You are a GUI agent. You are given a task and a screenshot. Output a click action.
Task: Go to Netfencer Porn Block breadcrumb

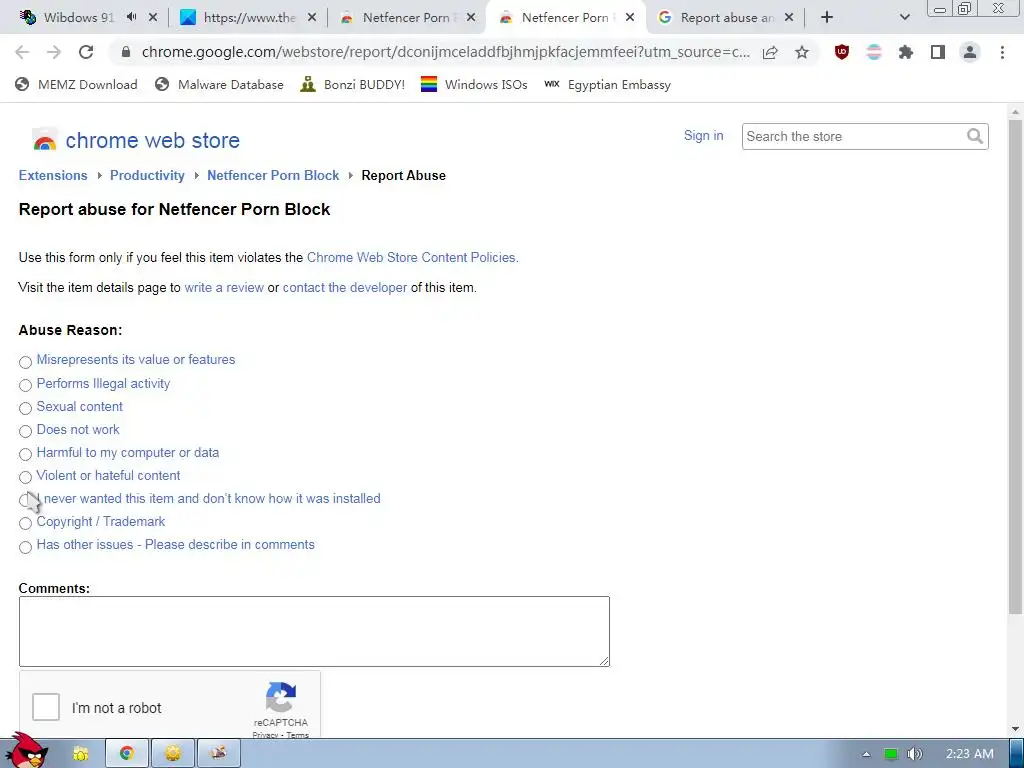click(x=273, y=175)
